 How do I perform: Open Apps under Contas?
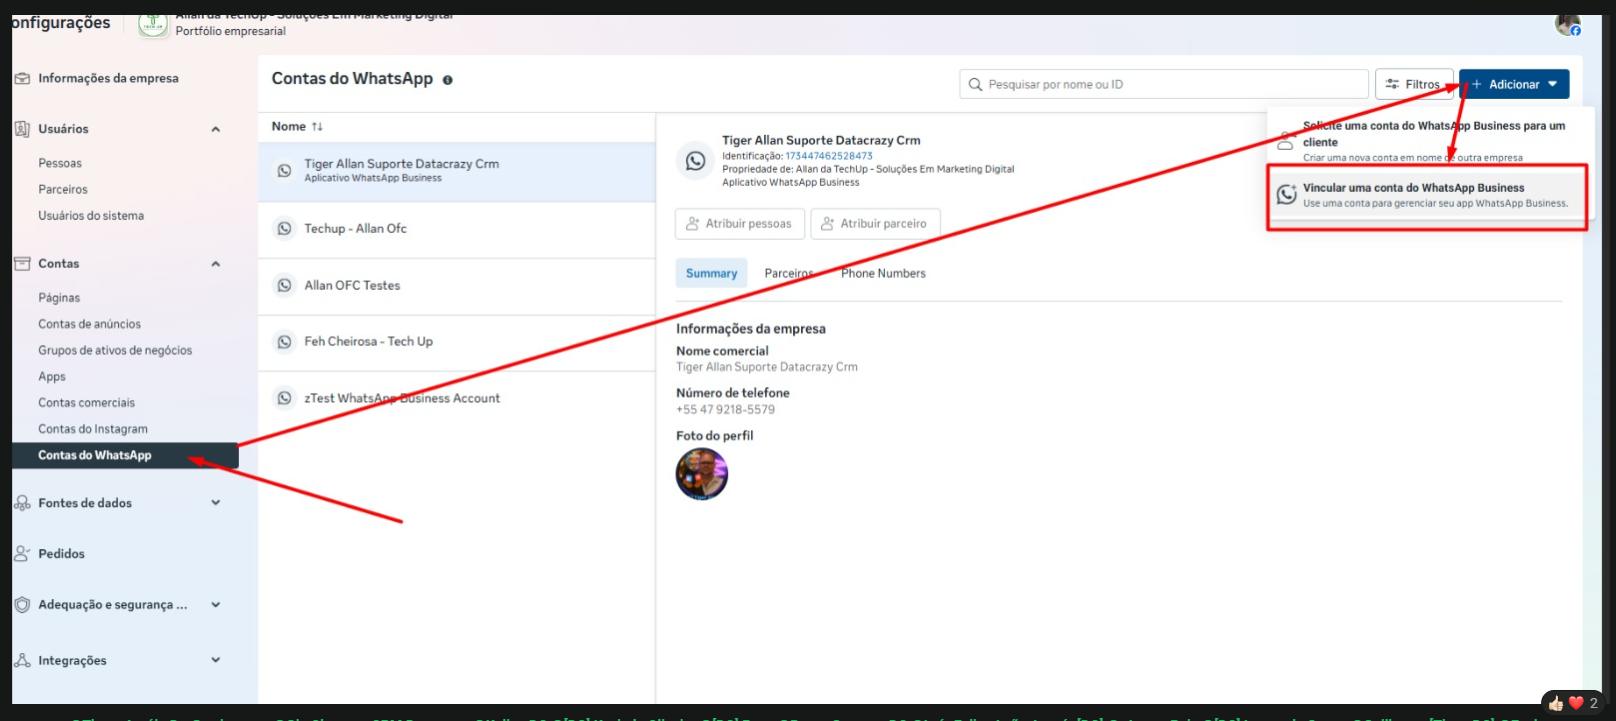[x=52, y=377]
